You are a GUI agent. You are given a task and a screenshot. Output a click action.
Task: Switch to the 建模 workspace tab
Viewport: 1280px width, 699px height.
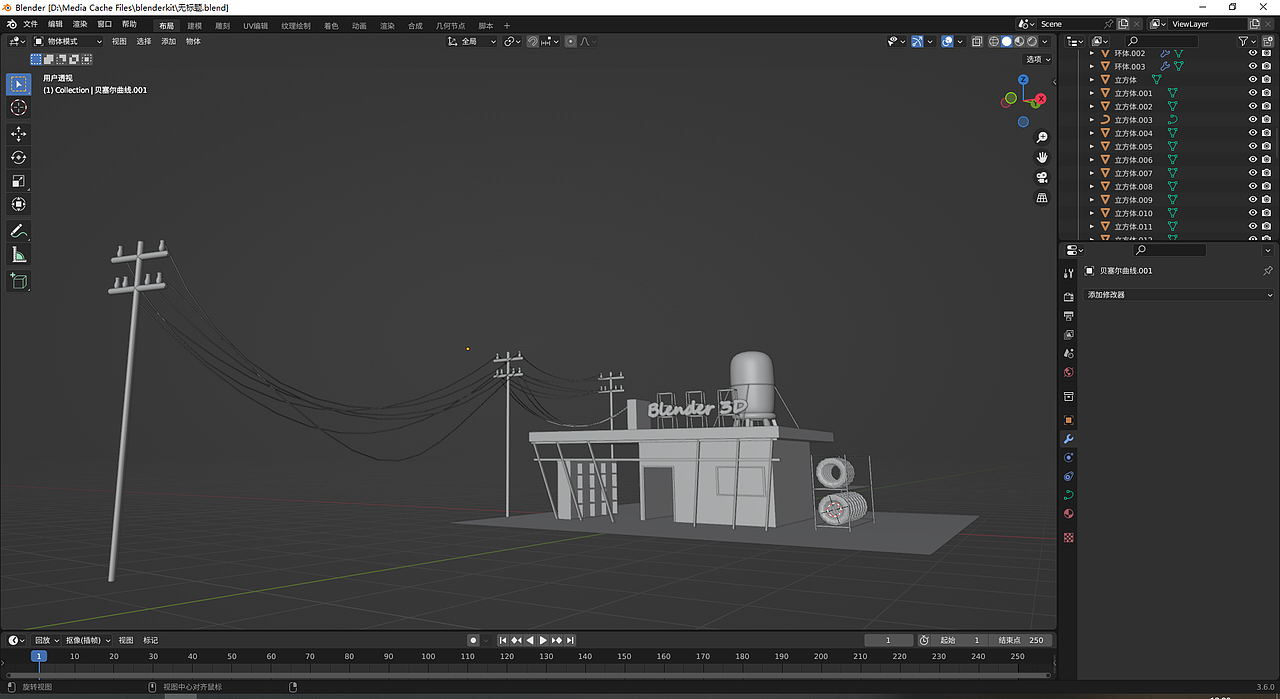click(x=194, y=25)
